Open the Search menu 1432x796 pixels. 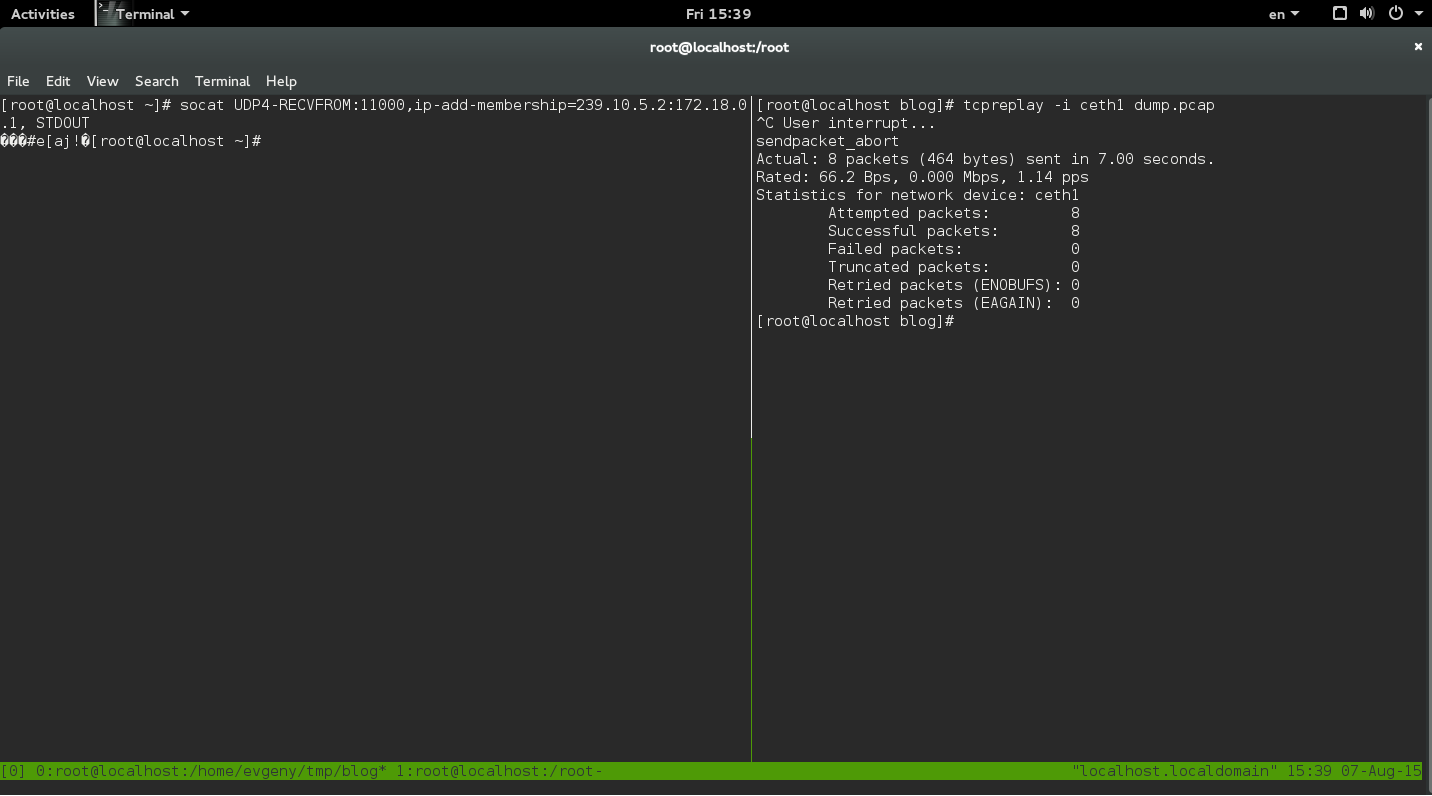point(156,81)
